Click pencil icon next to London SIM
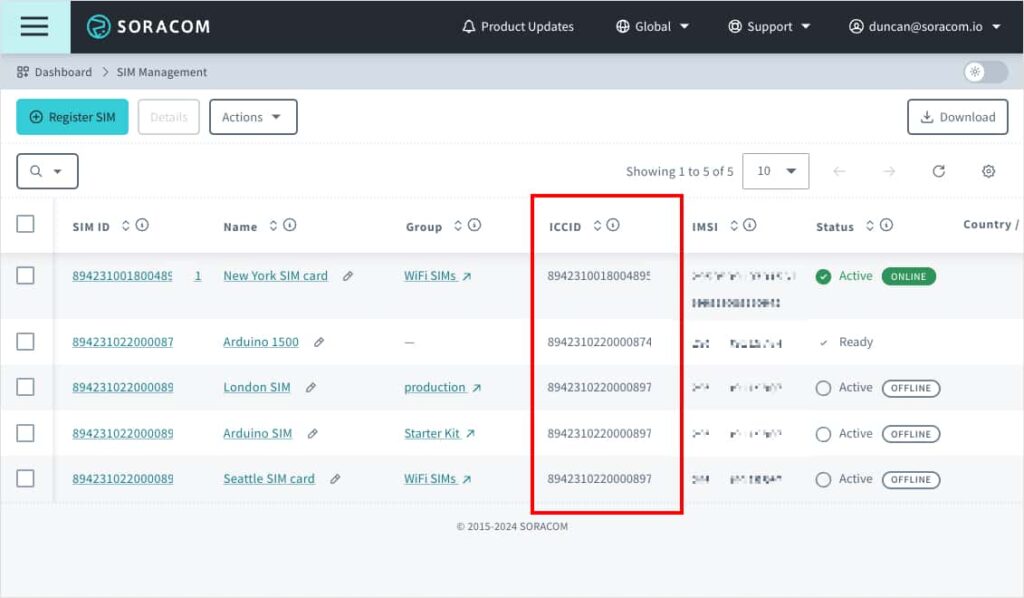1024x598 pixels. (311, 388)
